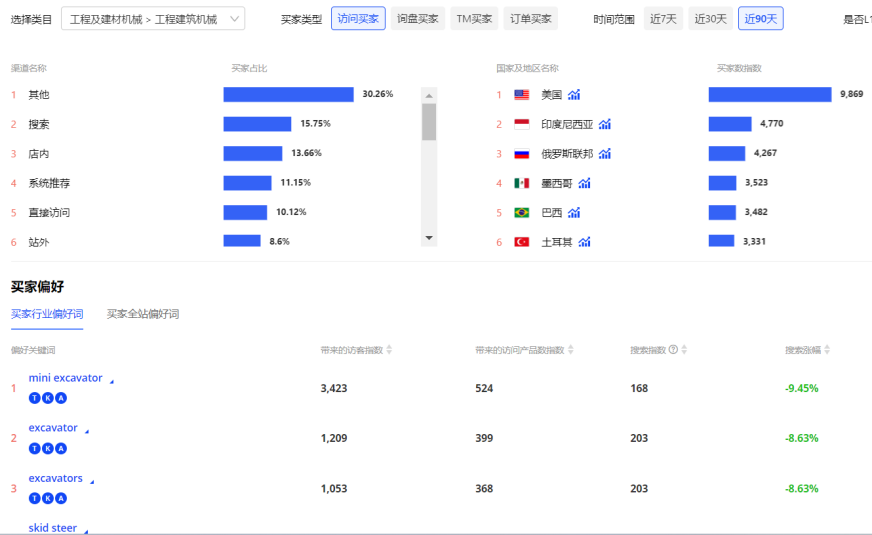Viewport: 872px width, 535px height.
Task: Open the skid steer keyword link
Action: tap(53, 528)
